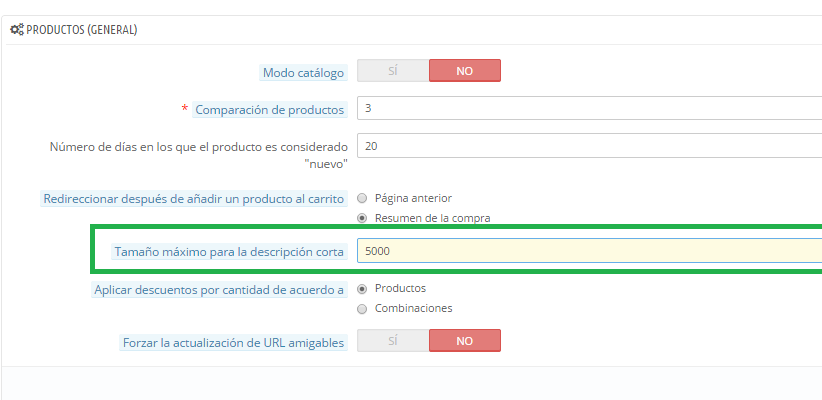The image size is (822, 400).
Task: Click the Comparación de productos label
Action: [270, 109]
